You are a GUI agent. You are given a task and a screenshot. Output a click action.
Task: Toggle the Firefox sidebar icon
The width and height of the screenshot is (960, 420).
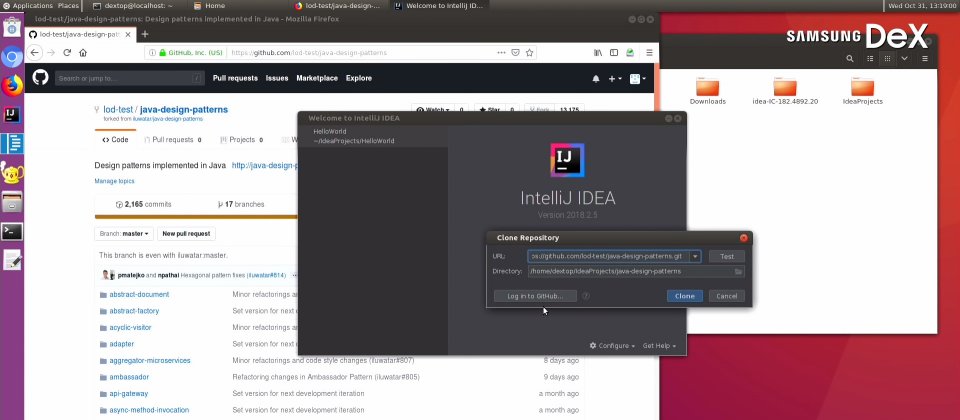[x=614, y=53]
